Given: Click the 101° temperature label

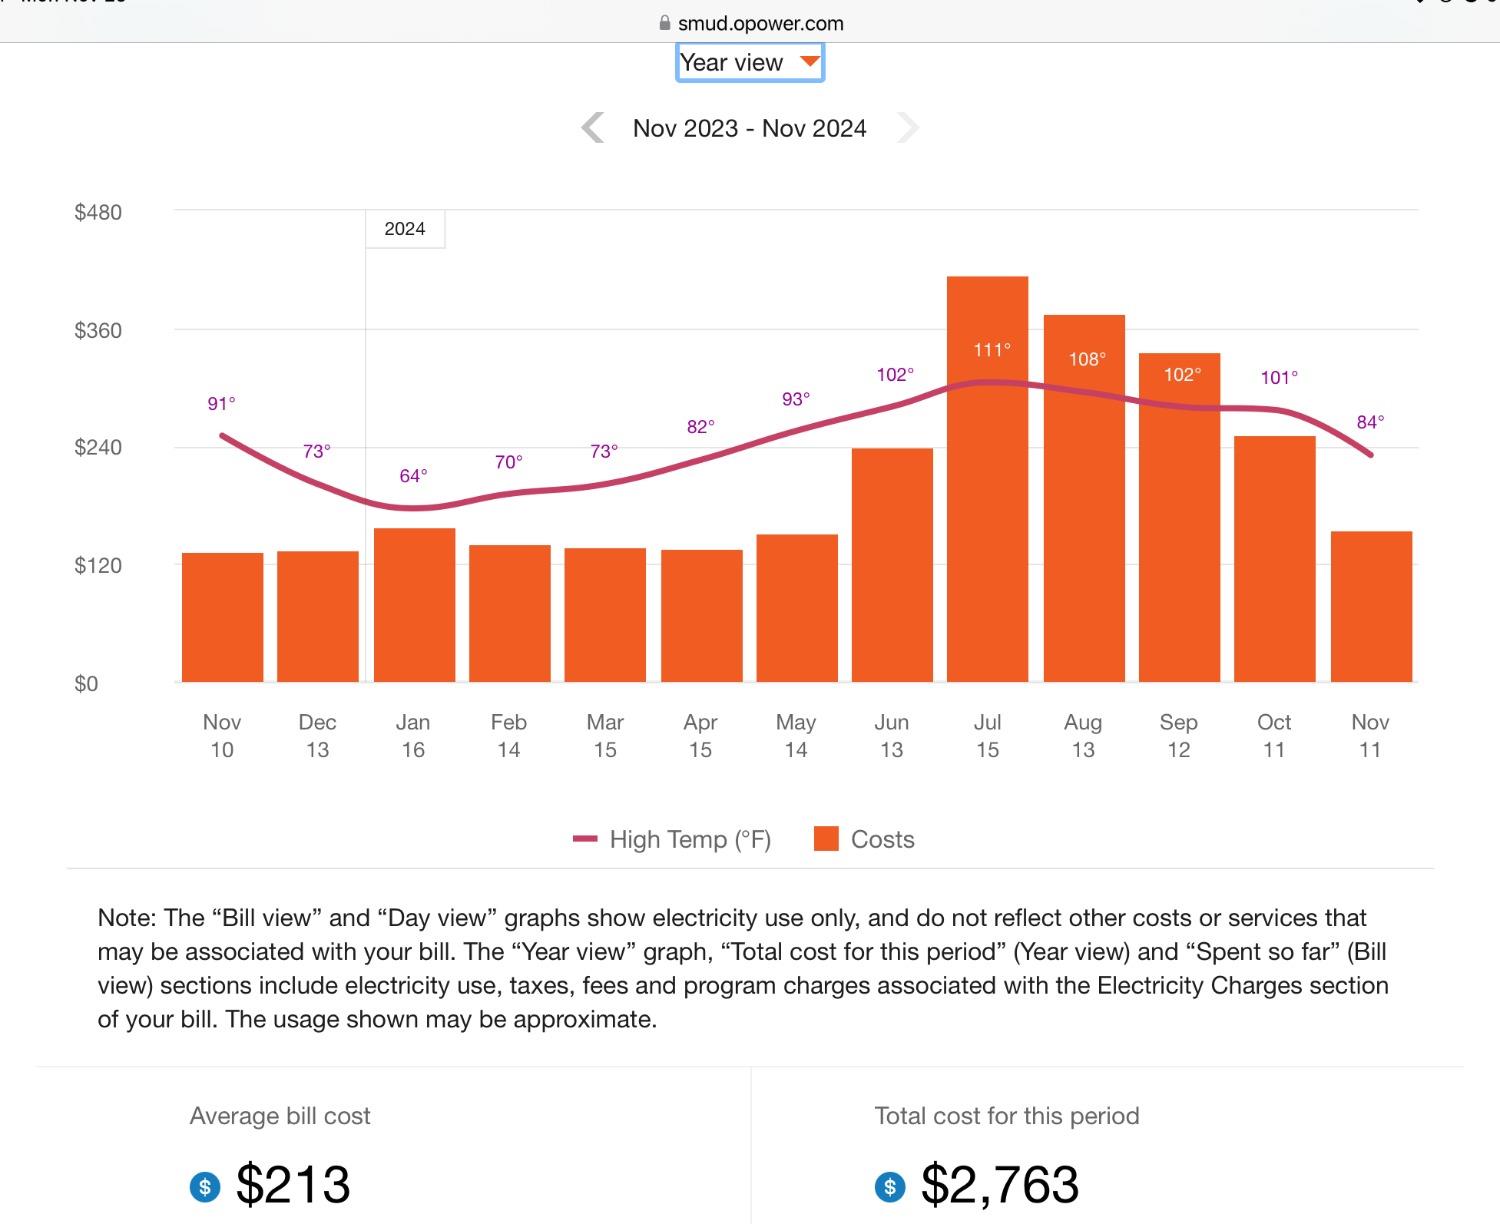Looking at the screenshot, I should [1279, 378].
